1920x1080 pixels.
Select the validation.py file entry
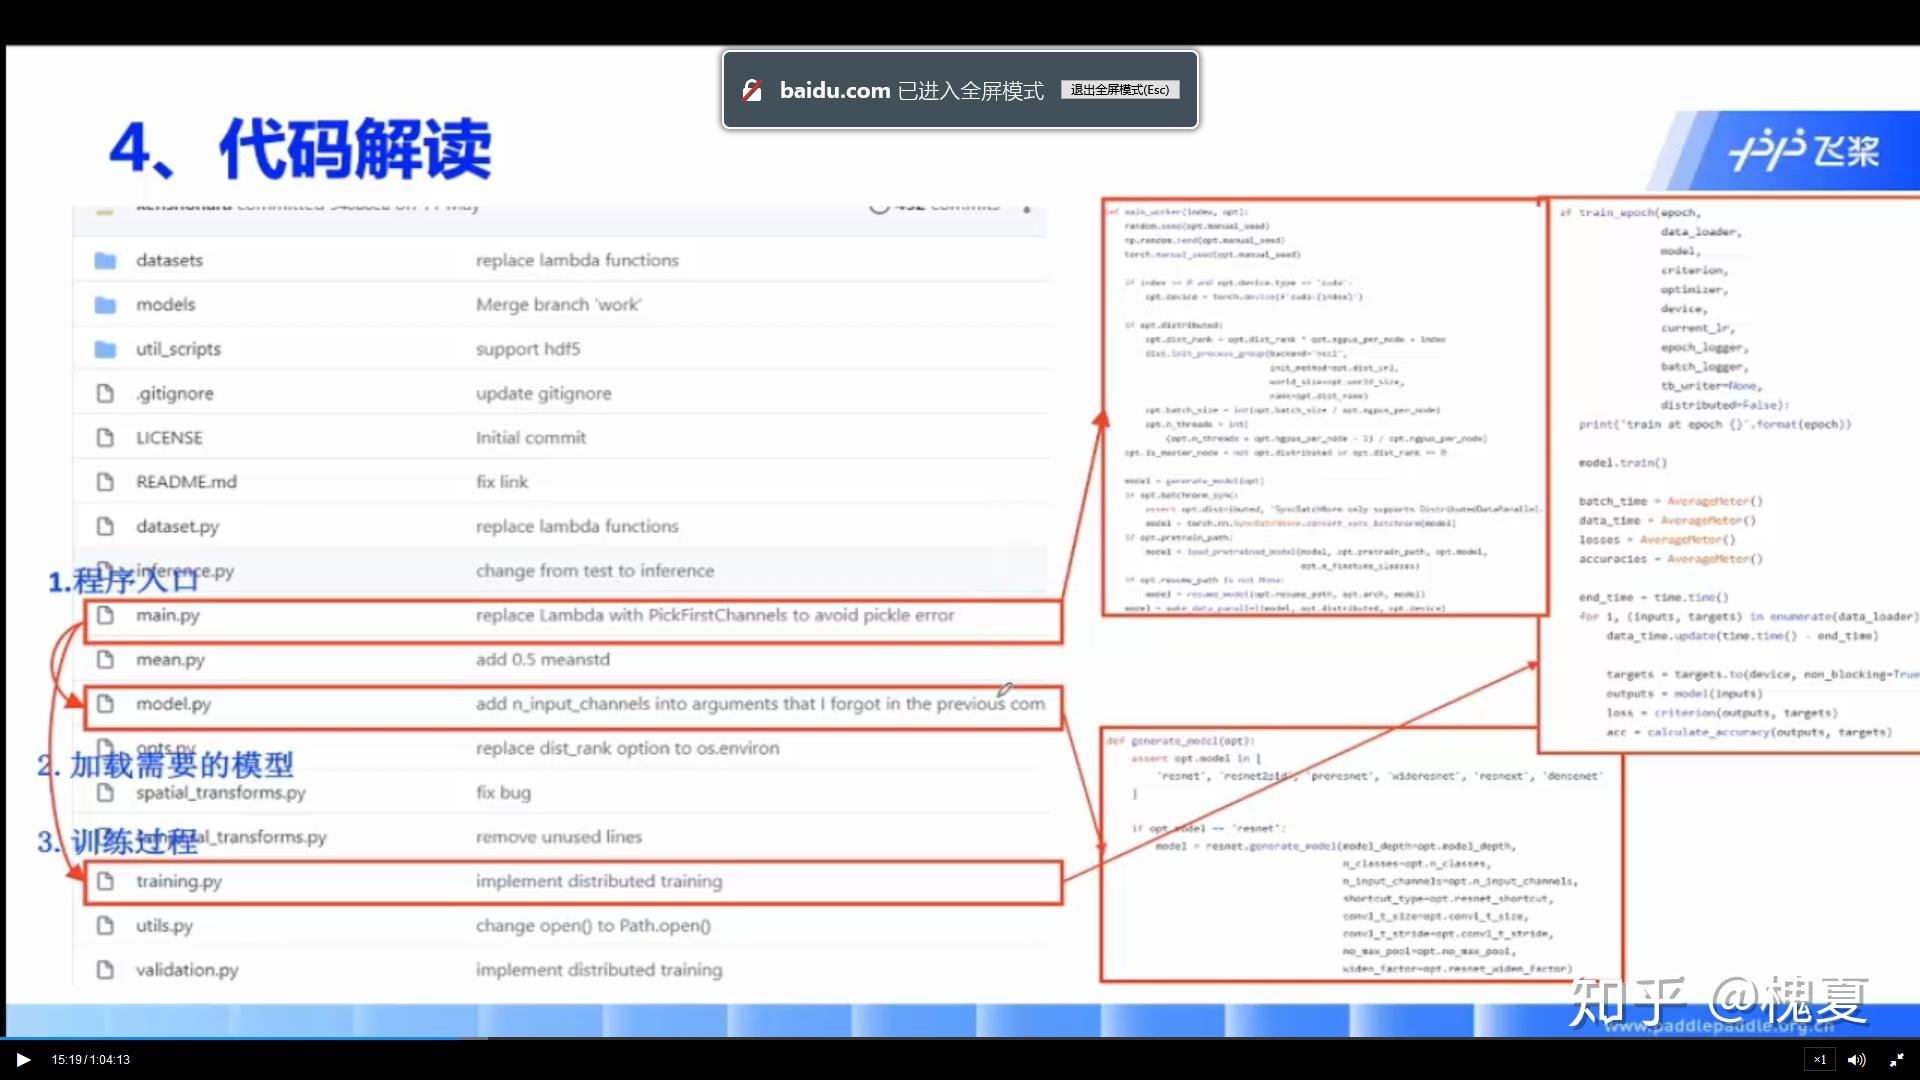(187, 971)
